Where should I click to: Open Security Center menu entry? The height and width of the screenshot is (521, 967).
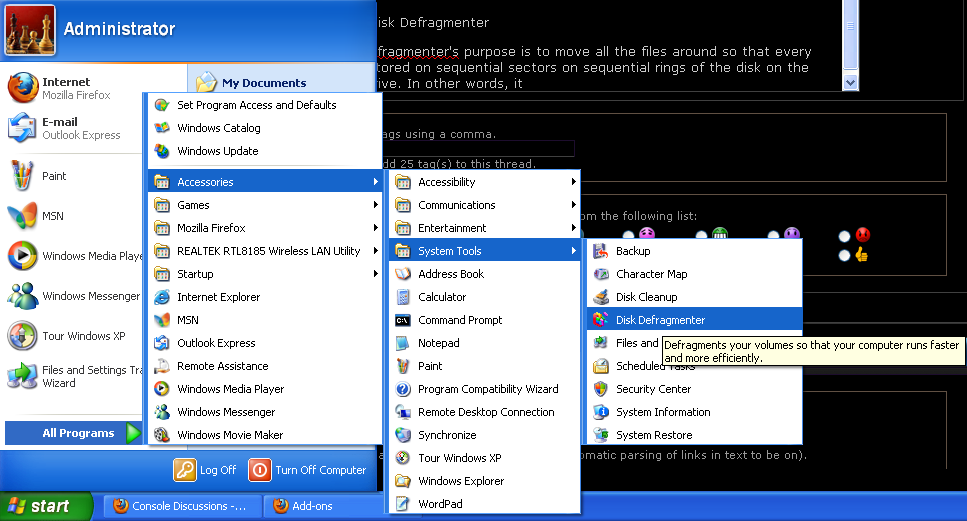point(653,389)
